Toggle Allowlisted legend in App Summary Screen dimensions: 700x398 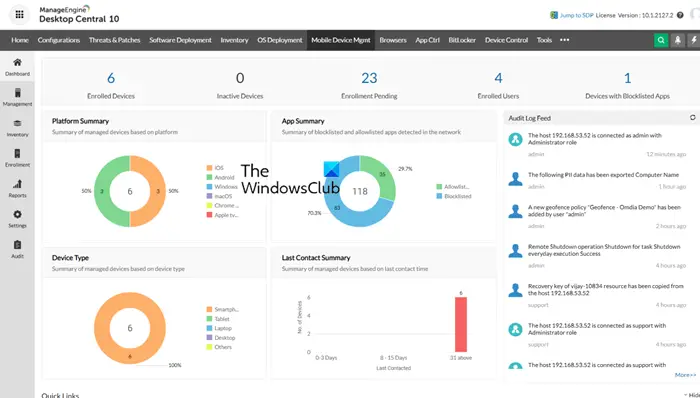tap(453, 187)
